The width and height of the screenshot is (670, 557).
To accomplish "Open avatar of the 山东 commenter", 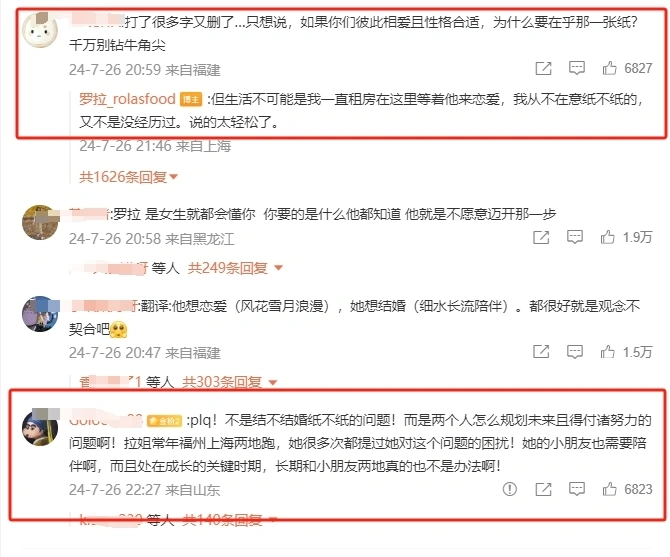I will 40,427.
